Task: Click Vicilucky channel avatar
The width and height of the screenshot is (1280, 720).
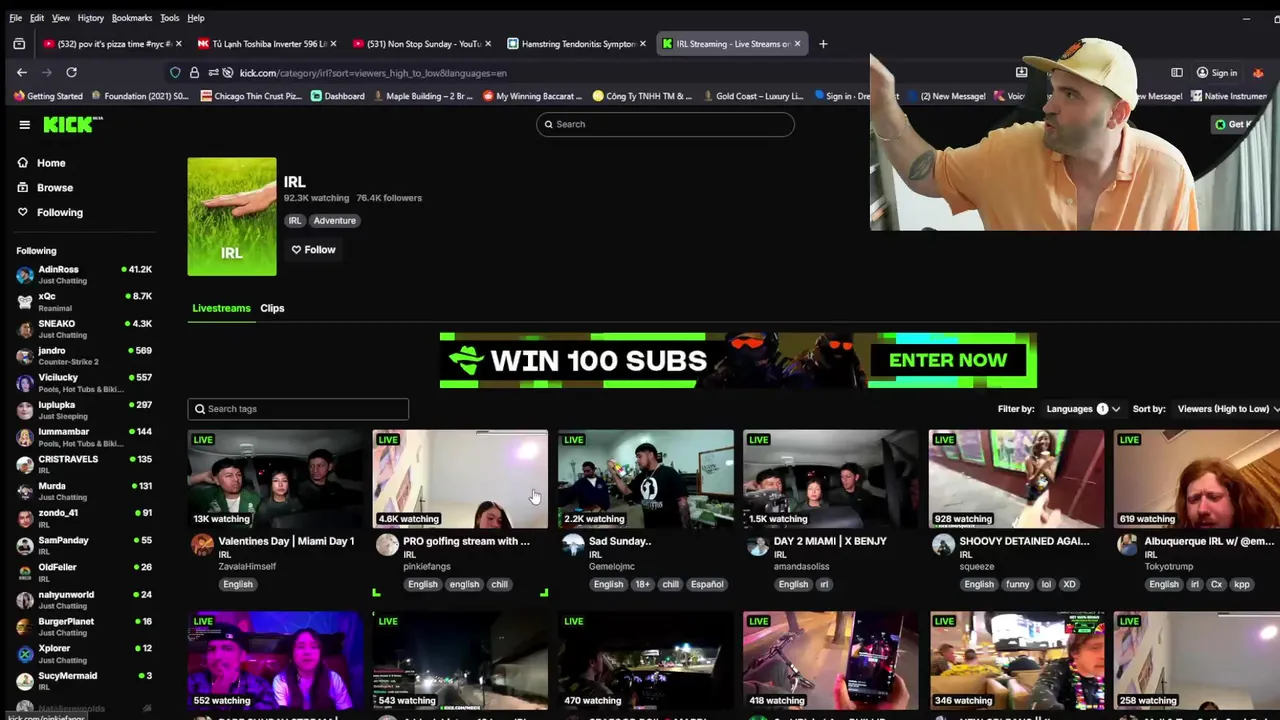Action: (25, 383)
